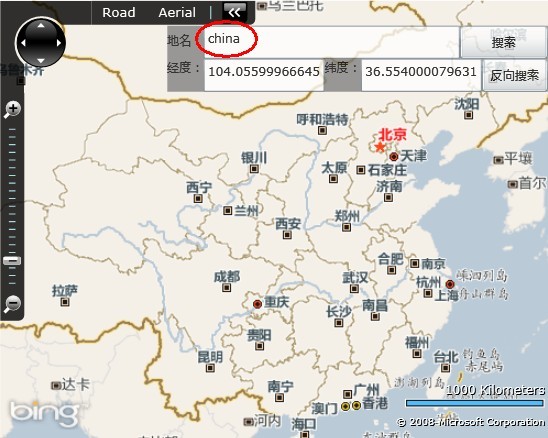Click the 拉萨 city marker
The width and height of the screenshot is (548, 438).
point(65,302)
